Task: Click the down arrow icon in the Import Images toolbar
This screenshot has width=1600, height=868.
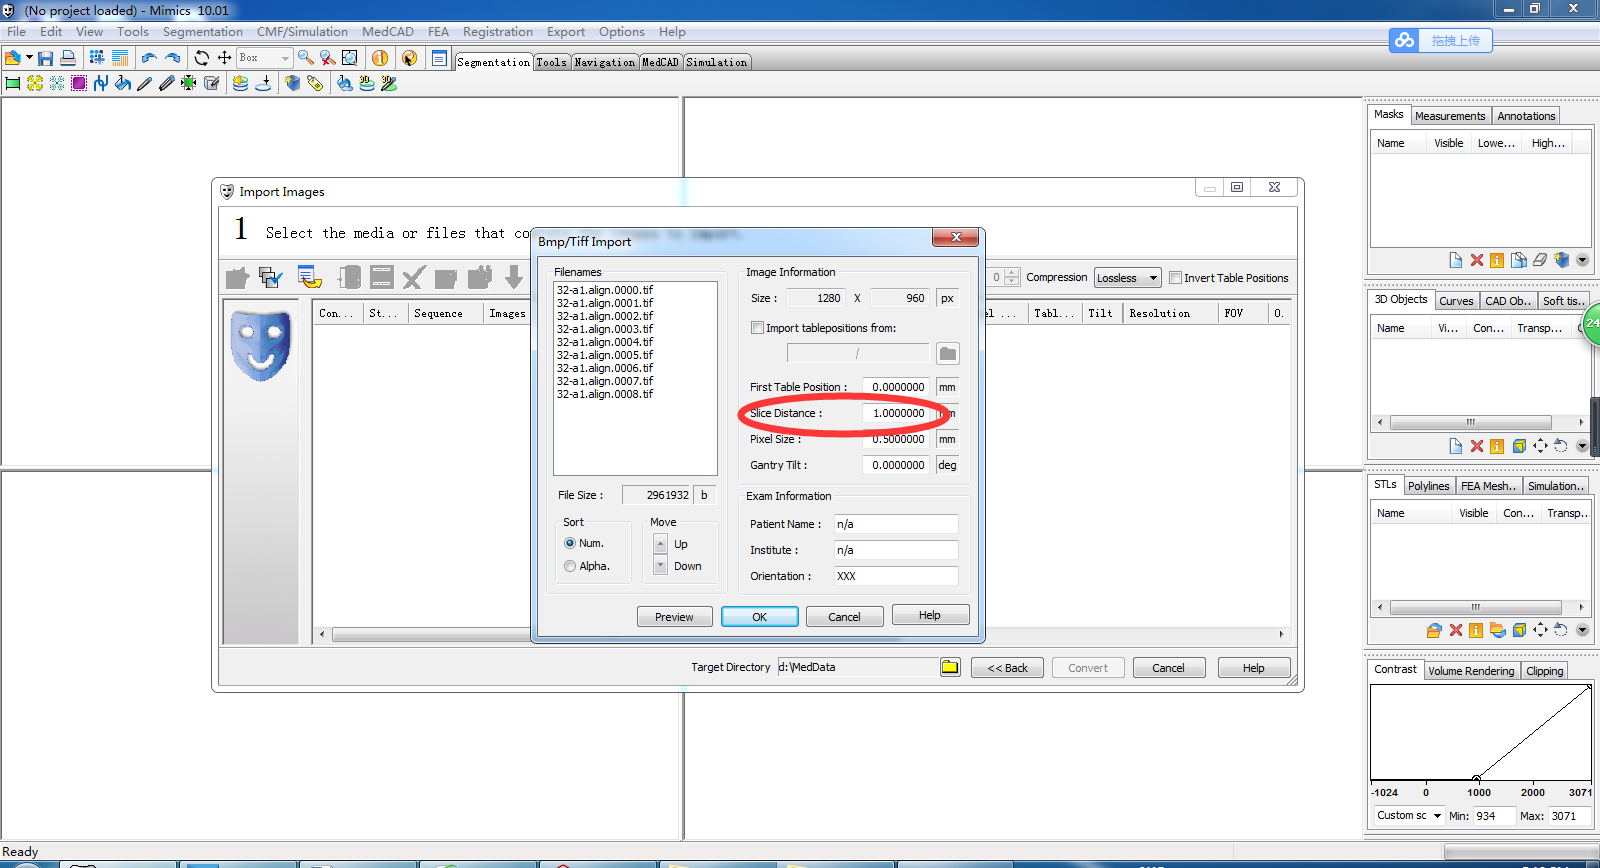Action: 514,277
